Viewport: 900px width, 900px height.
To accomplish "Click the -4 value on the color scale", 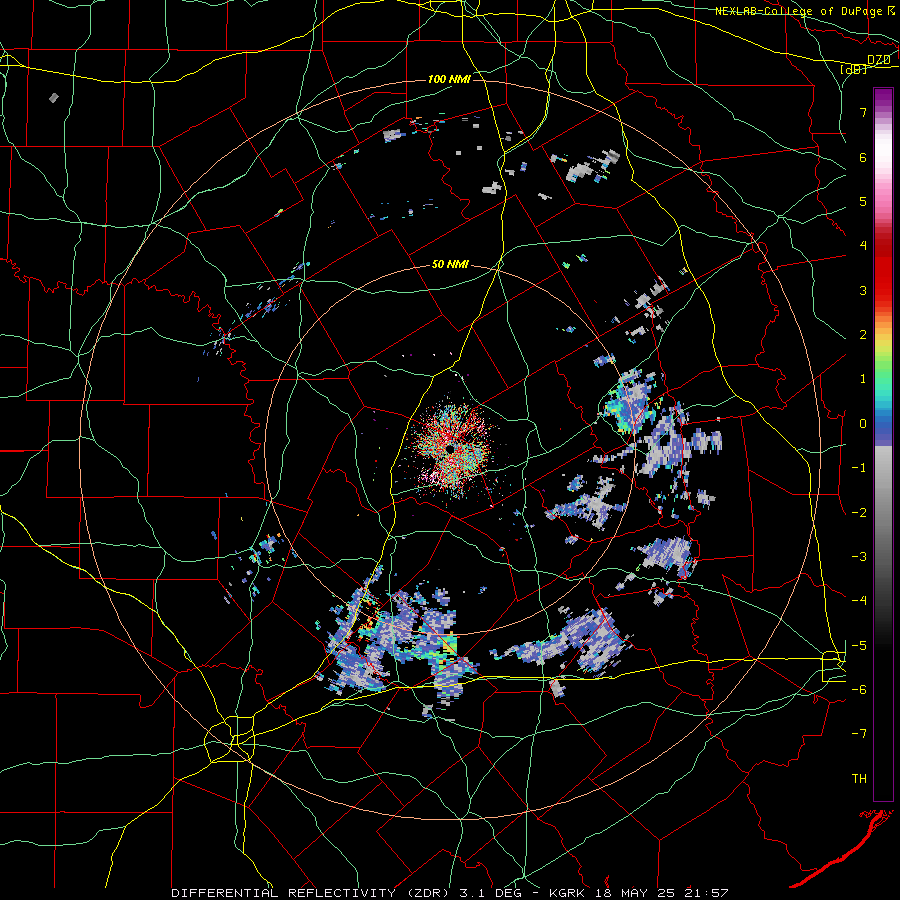I will 859,601.
